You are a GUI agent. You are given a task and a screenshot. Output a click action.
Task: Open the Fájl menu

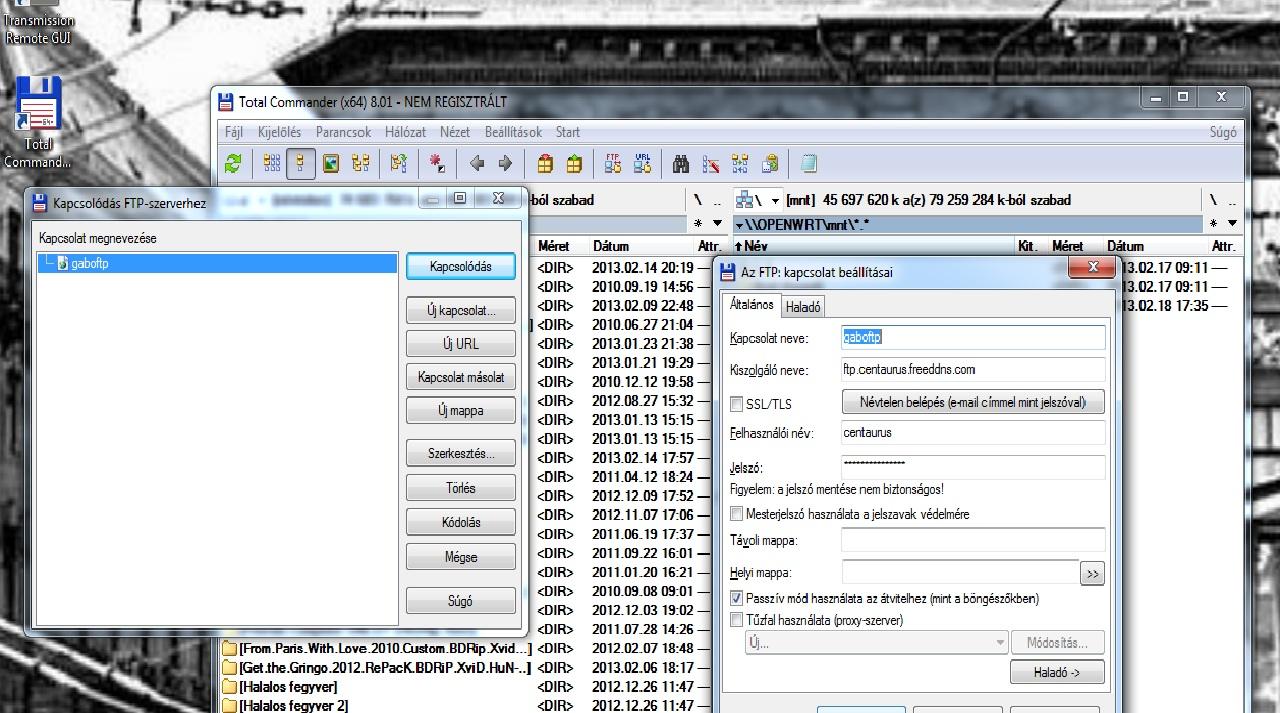point(234,132)
